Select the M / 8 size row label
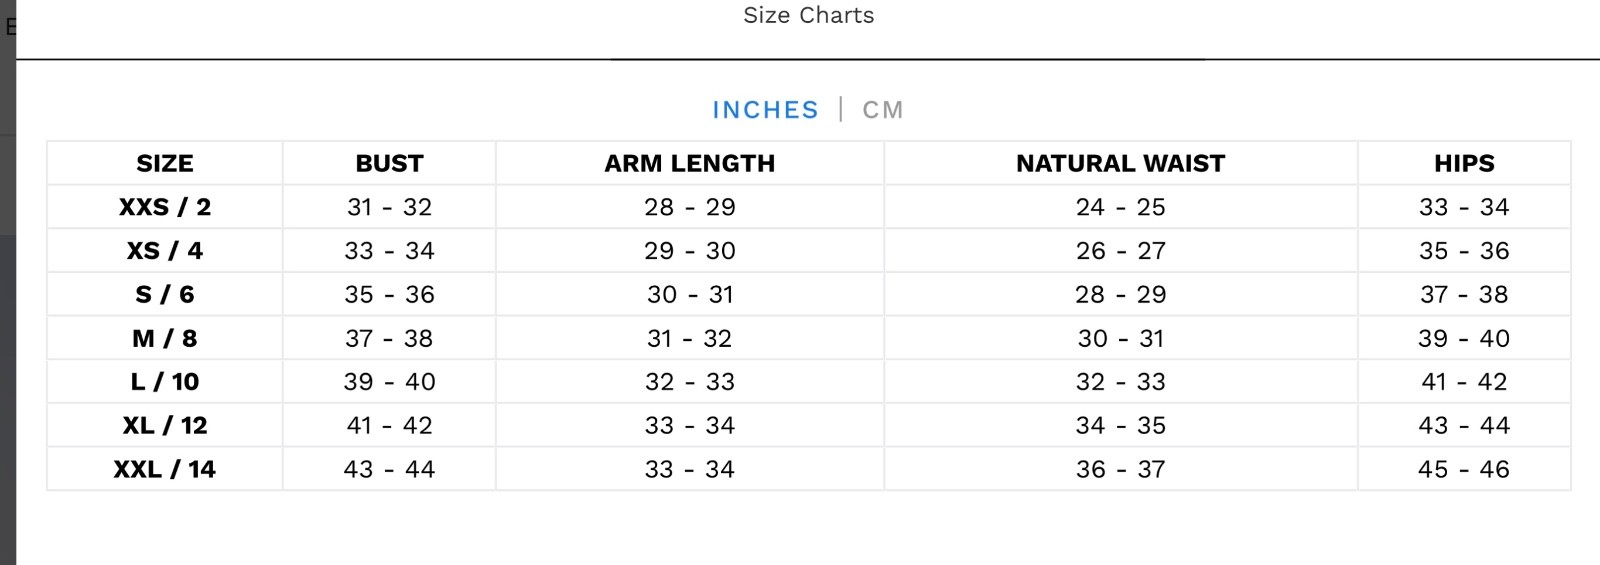1600x565 pixels. (x=165, y=339)
